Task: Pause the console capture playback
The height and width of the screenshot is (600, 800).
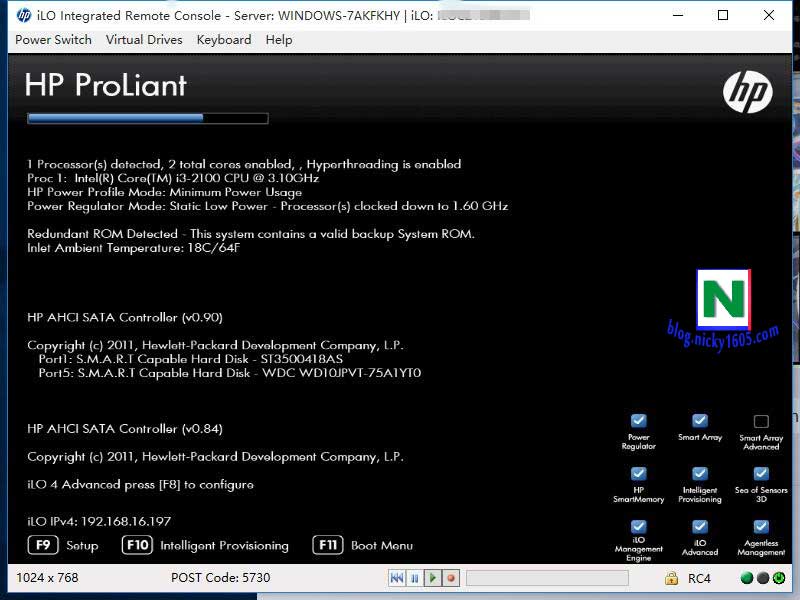Action: tap(414, 578)
